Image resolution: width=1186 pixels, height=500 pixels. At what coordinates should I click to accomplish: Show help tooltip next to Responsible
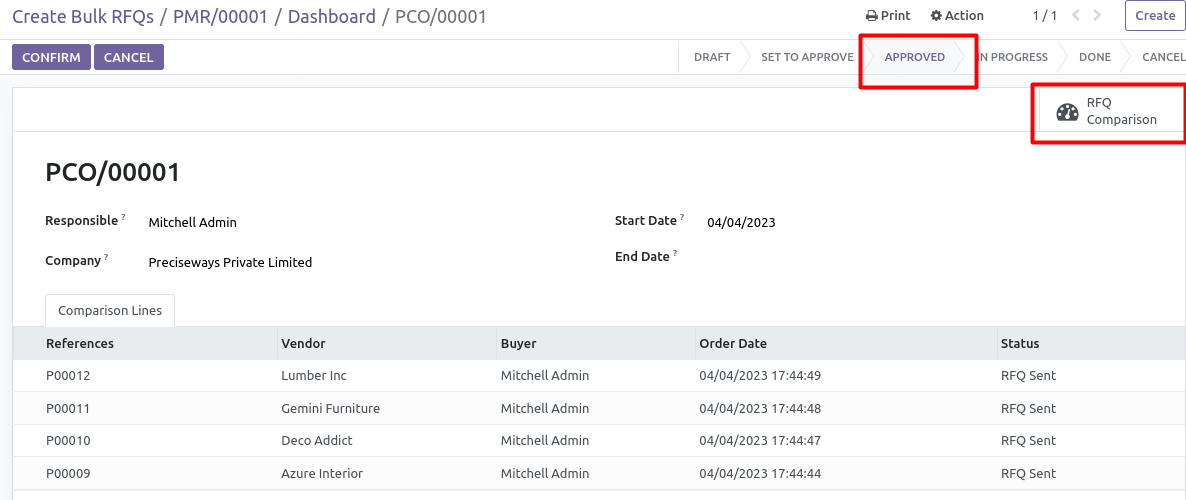pyautogui.click(x=123, y=217)
